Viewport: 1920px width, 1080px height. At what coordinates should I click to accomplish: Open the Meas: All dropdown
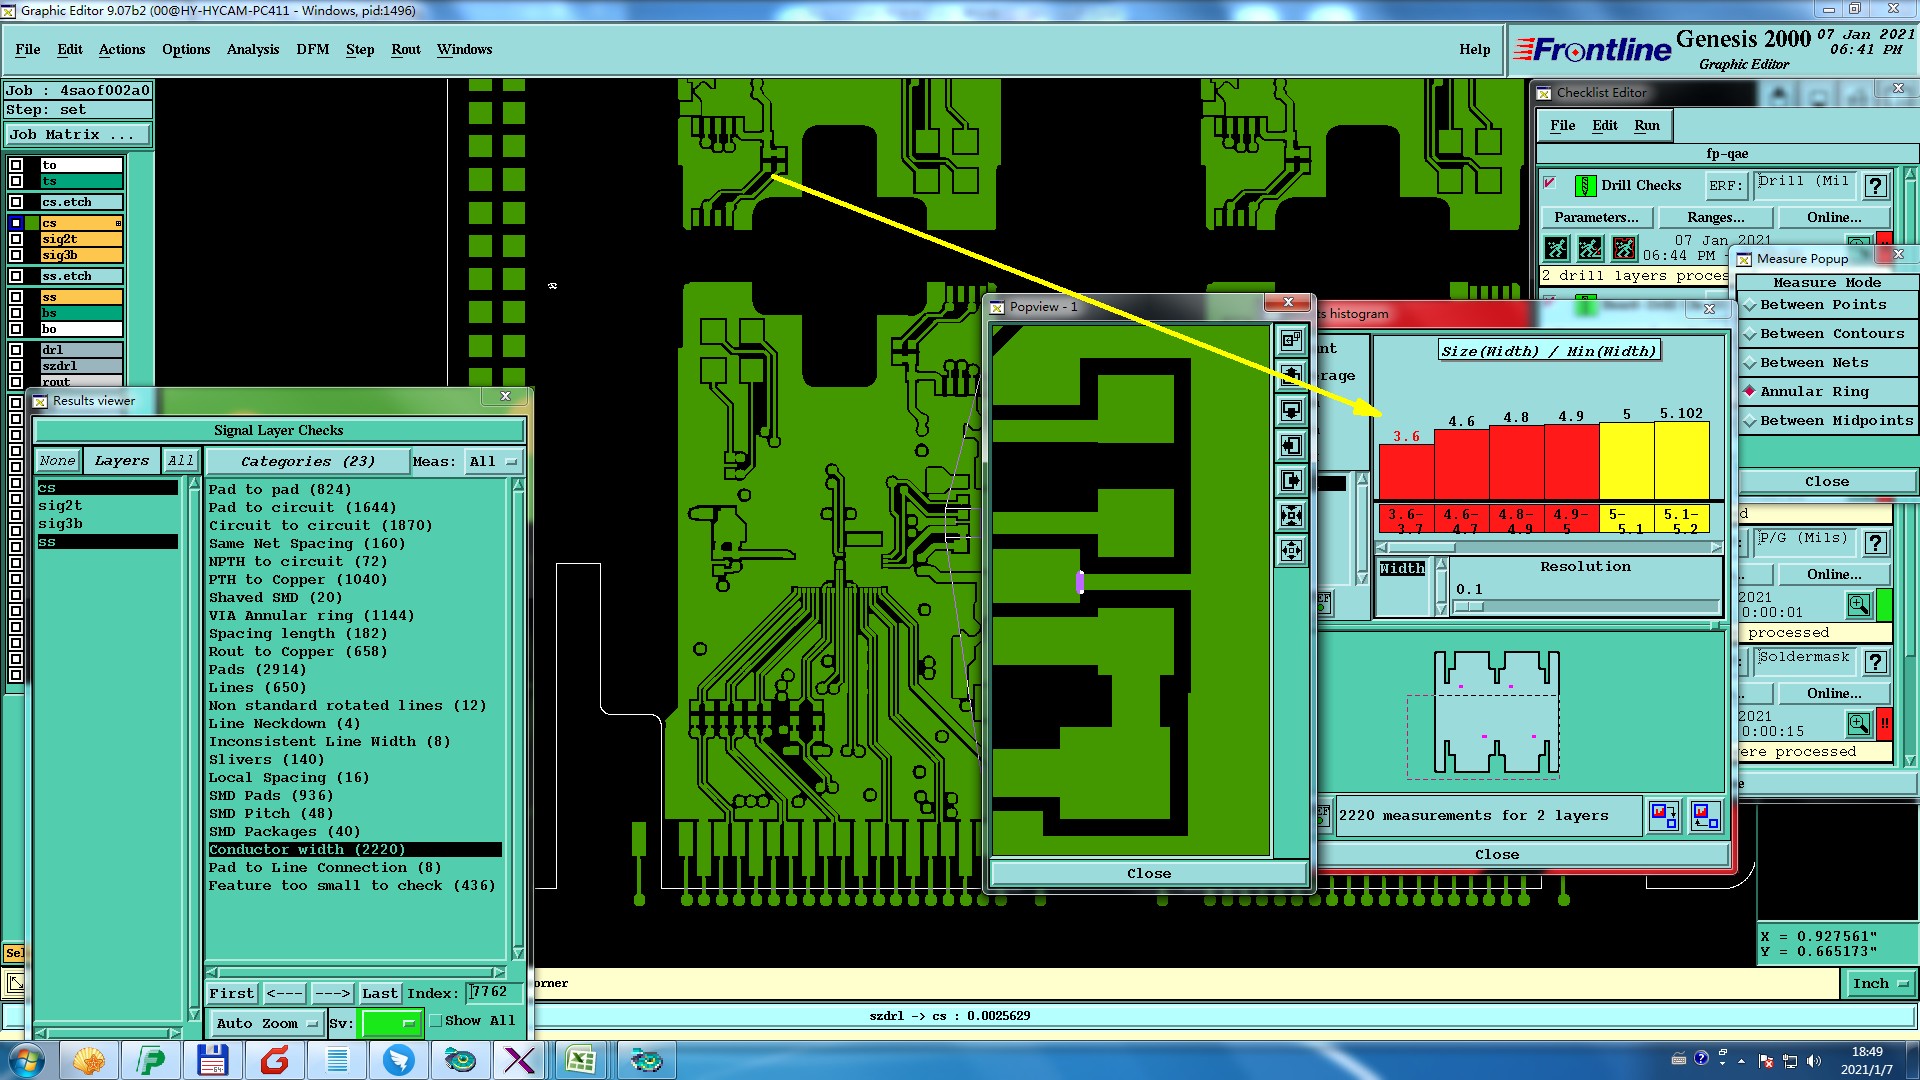click(494, 462)
